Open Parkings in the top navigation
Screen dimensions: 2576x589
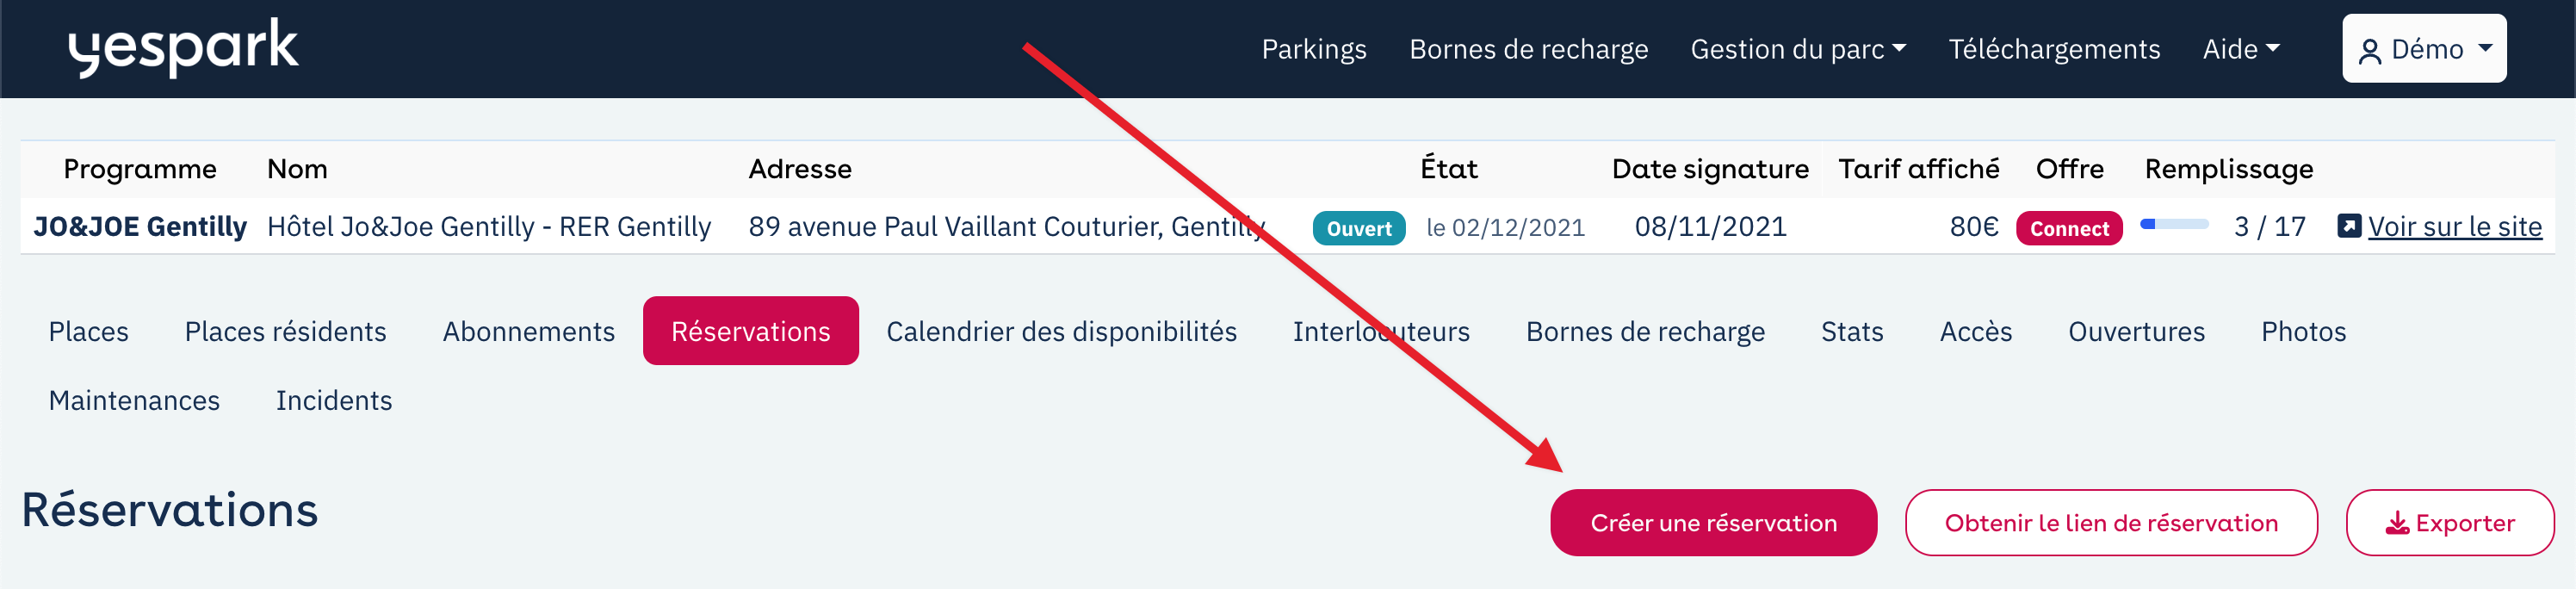point(1313,49)
